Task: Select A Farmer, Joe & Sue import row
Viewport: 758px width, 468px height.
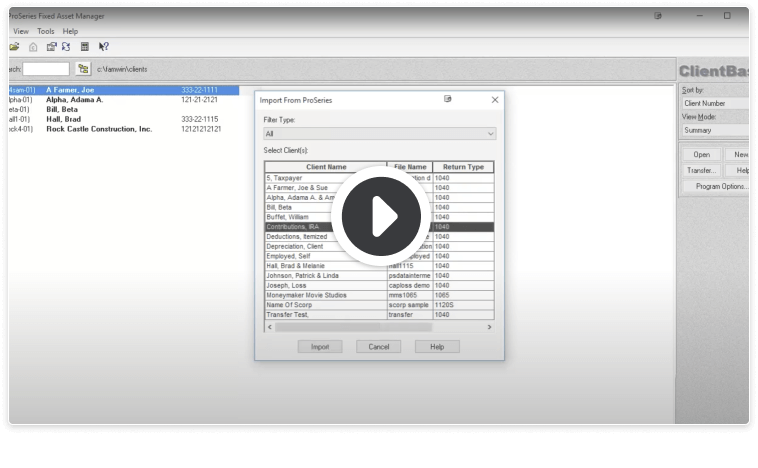Action: (379, 188)
